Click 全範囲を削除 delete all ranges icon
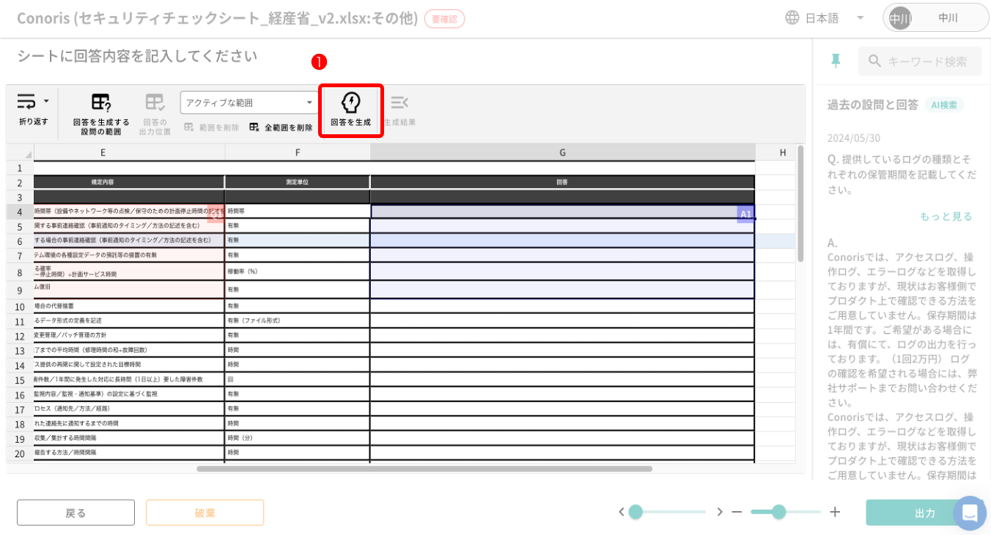This screenshot has height=535, width=991. (255, 128)
